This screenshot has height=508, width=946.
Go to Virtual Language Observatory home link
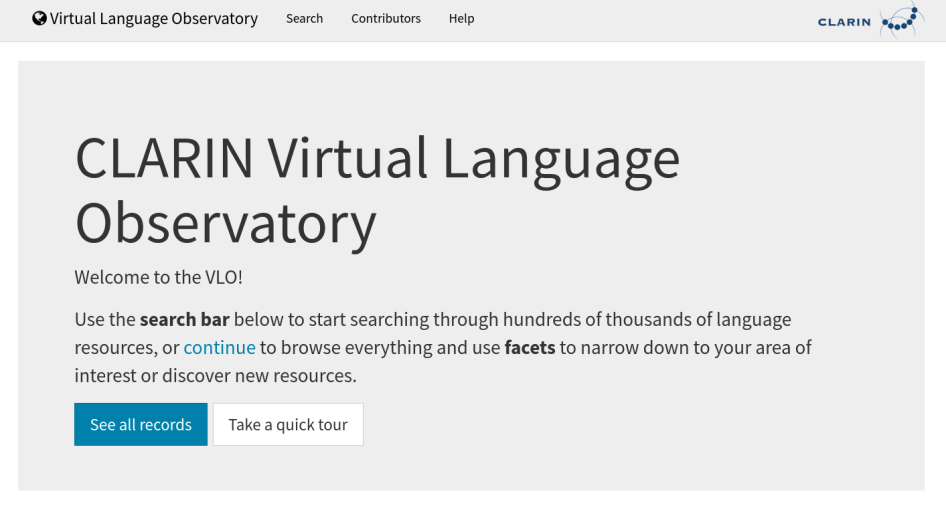point(145,19)
